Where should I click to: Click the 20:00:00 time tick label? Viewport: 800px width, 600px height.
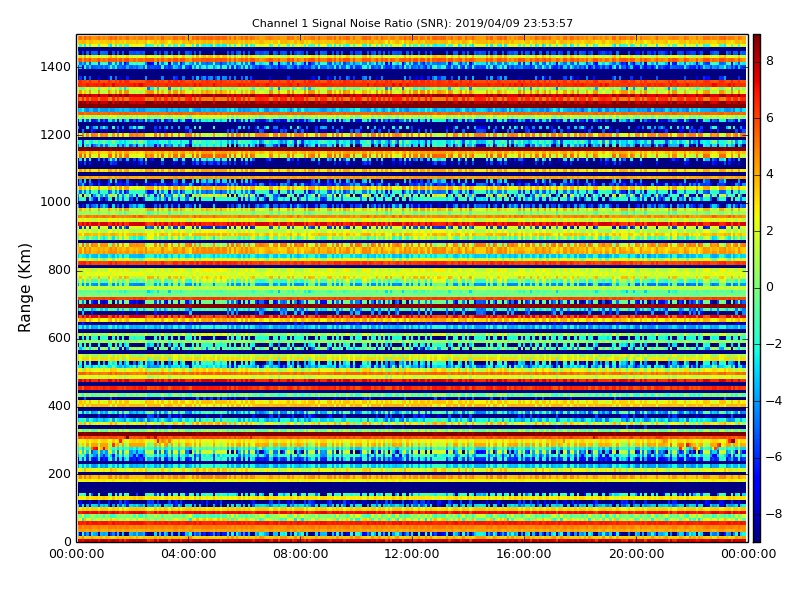tap(636, 554)
